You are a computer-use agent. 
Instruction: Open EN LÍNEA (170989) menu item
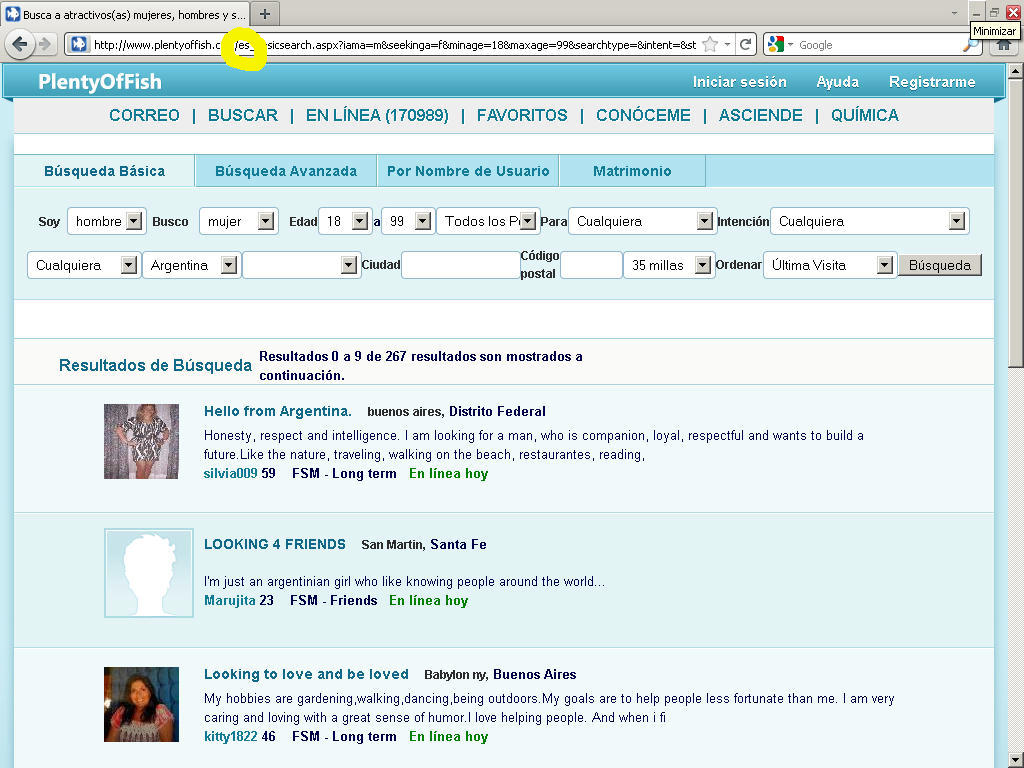[377, 115]
